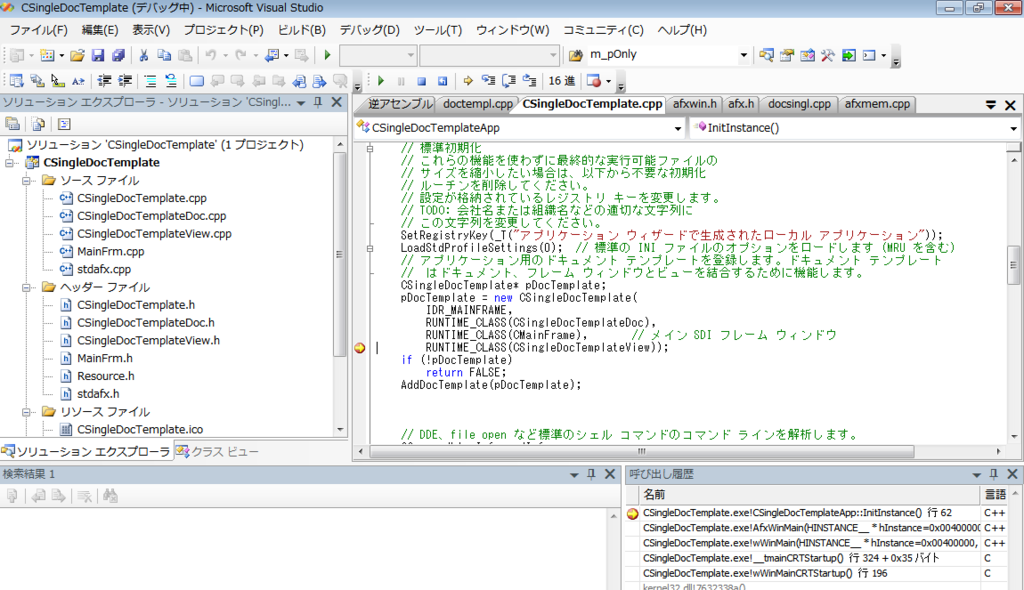1024x590 pixels.
Task: Open the Toolbox hammer-and-wrench icon
Action: pyautogui.click(x=828, y=56)
